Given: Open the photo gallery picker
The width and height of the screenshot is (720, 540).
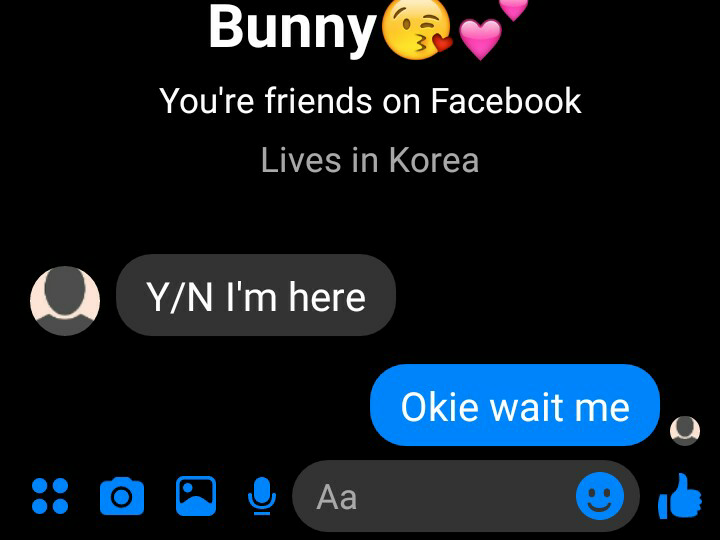Looking at the screenshot, I should [x=196, y=496].
